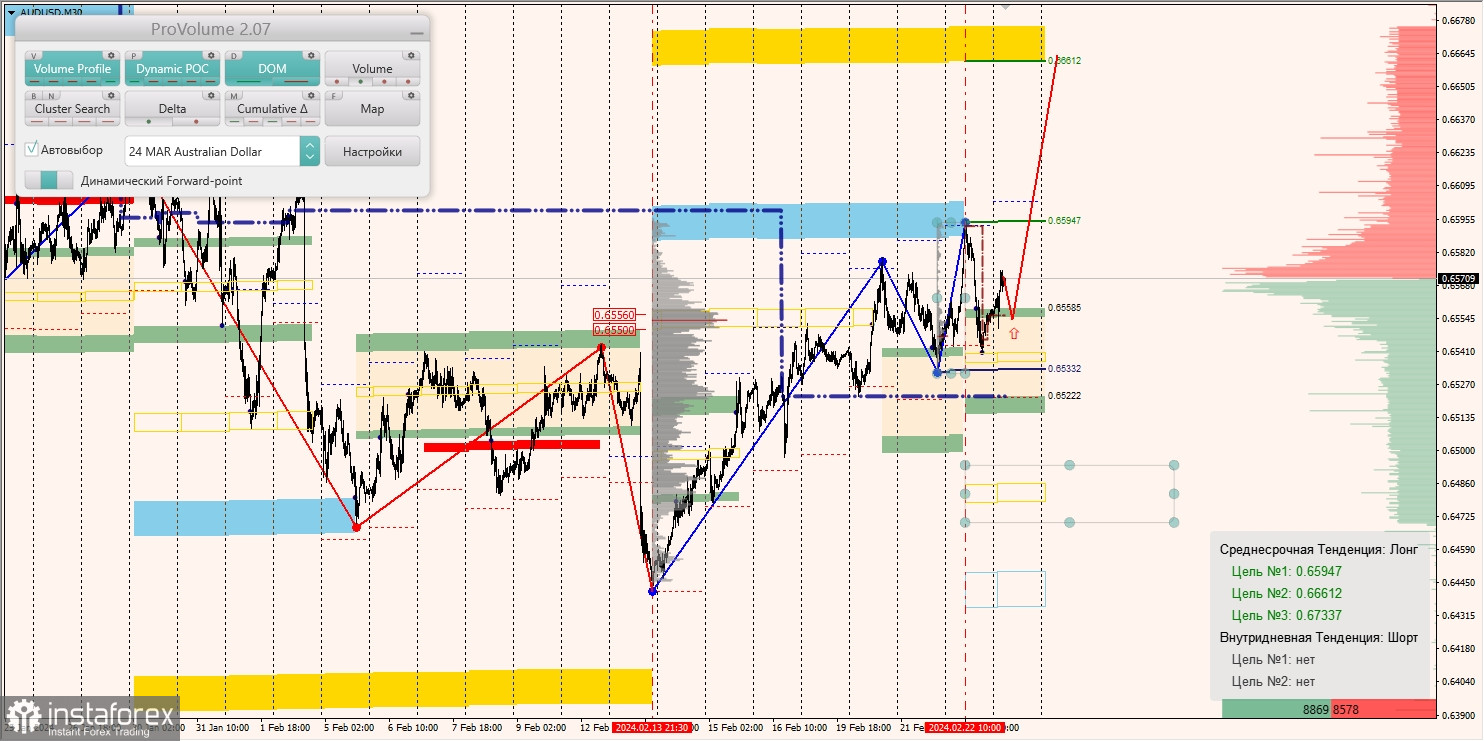This screenshot has height=741, width=1484.
Task: Click the 0.65585 level label
Action: tap(1064, 308)
